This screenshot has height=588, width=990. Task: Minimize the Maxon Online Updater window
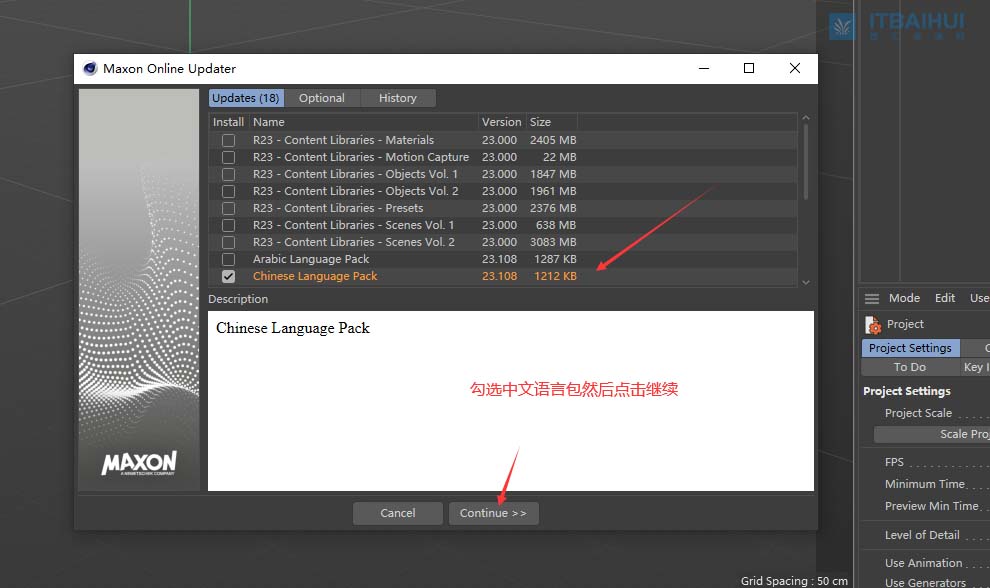pos(704,68)
